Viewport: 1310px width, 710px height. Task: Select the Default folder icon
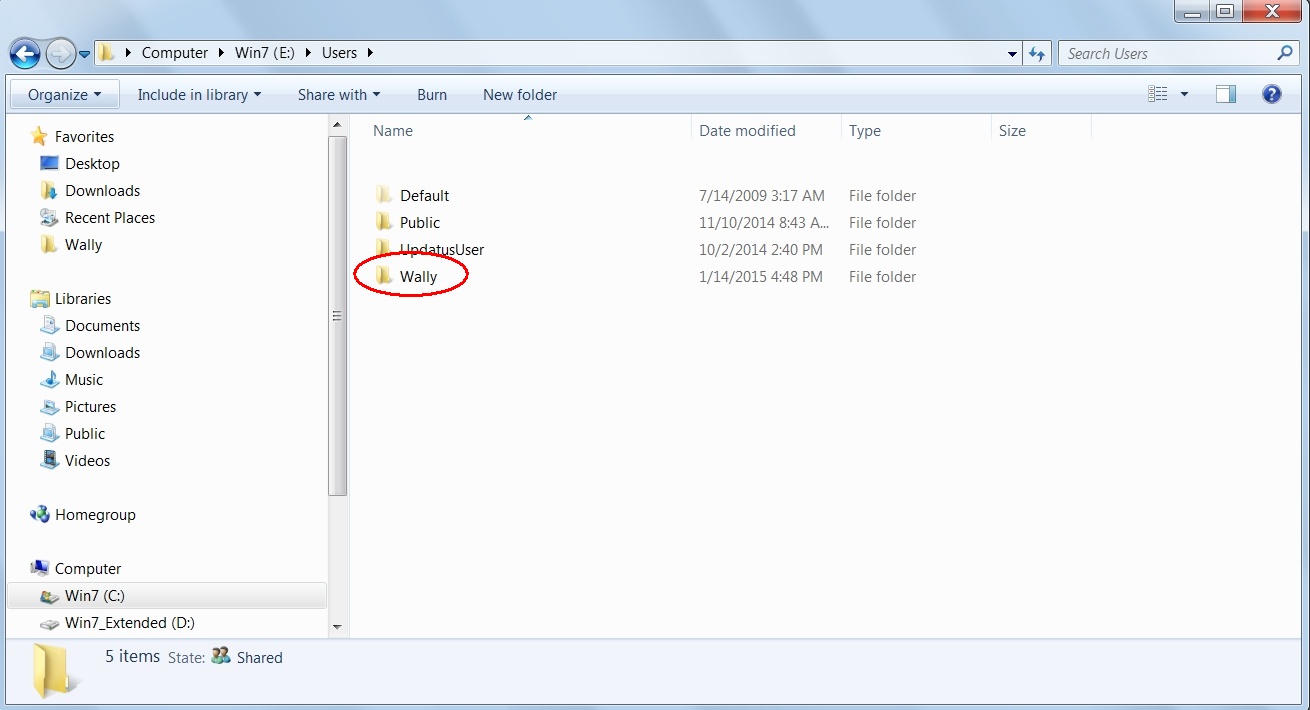pos(384,195)
